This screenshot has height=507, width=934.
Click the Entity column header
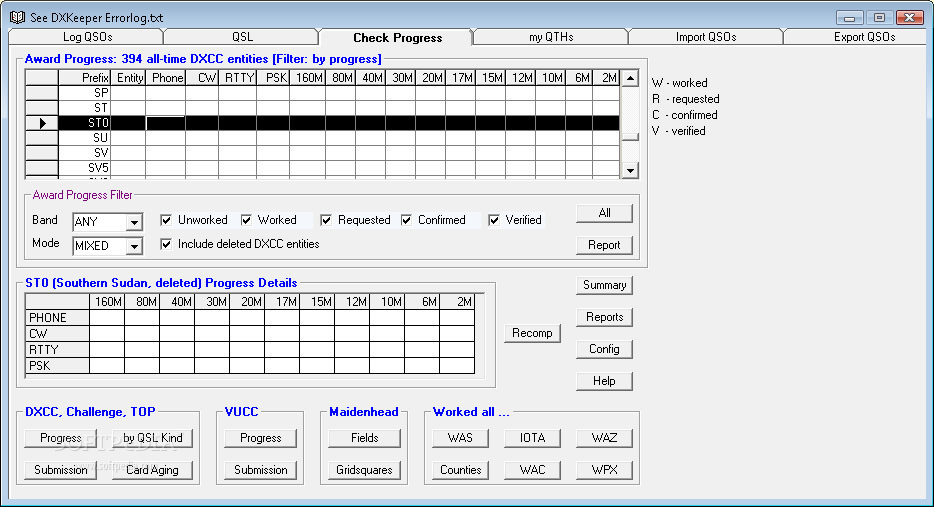pyautogui.click(x=128, y=78)
